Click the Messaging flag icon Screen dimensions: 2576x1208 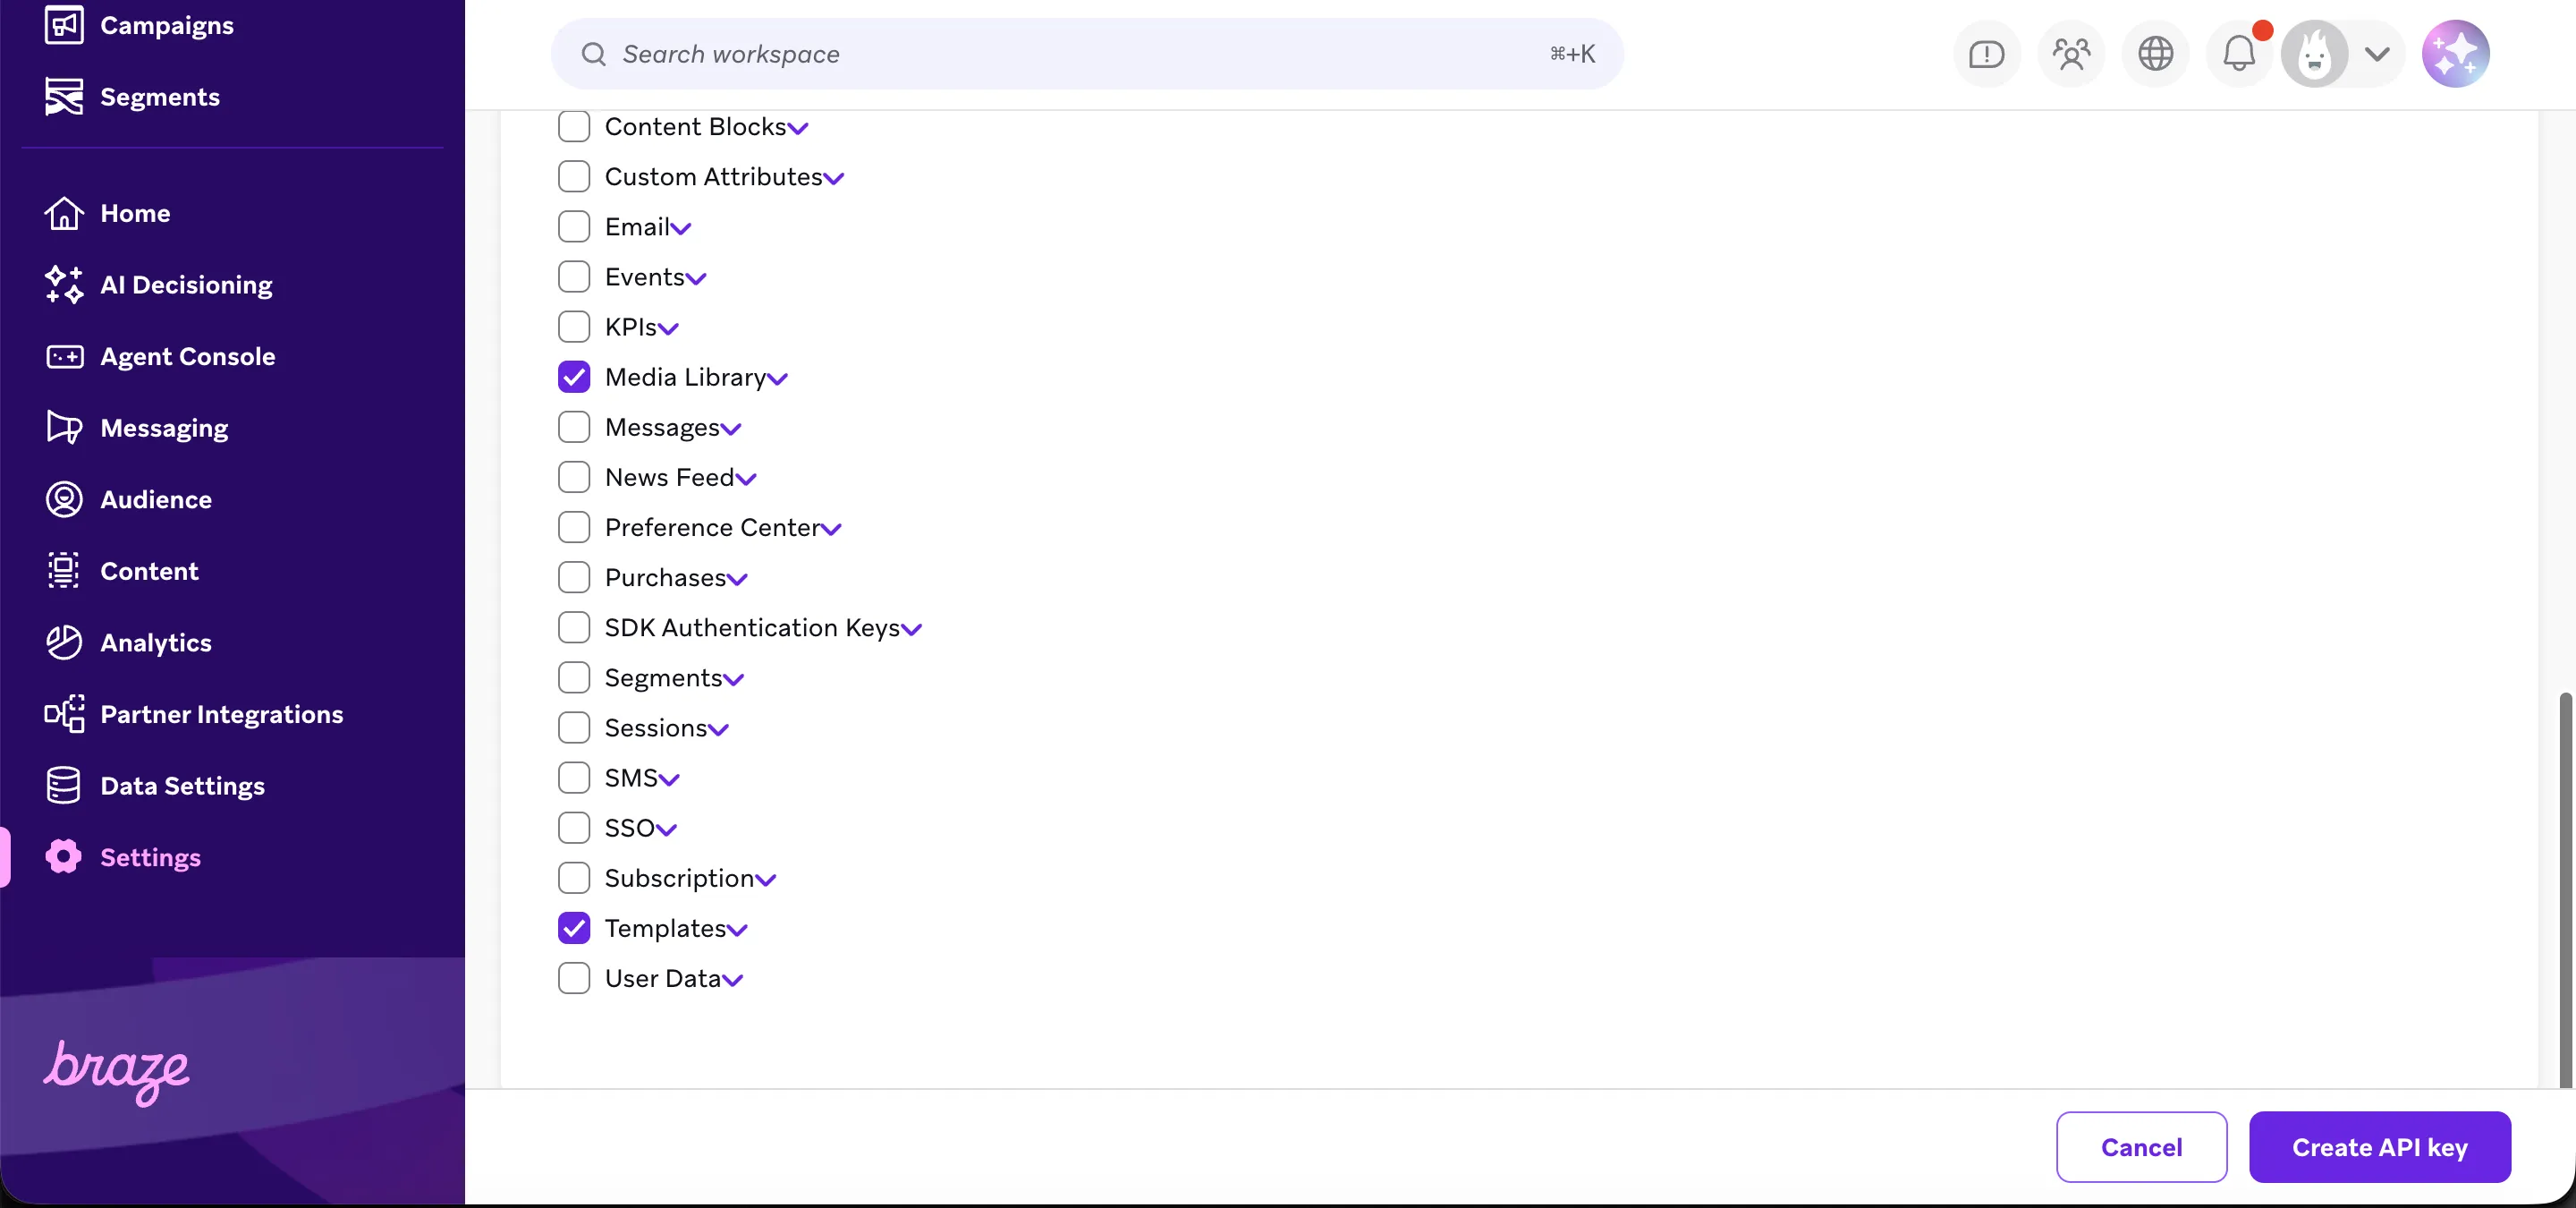(64, 428)
